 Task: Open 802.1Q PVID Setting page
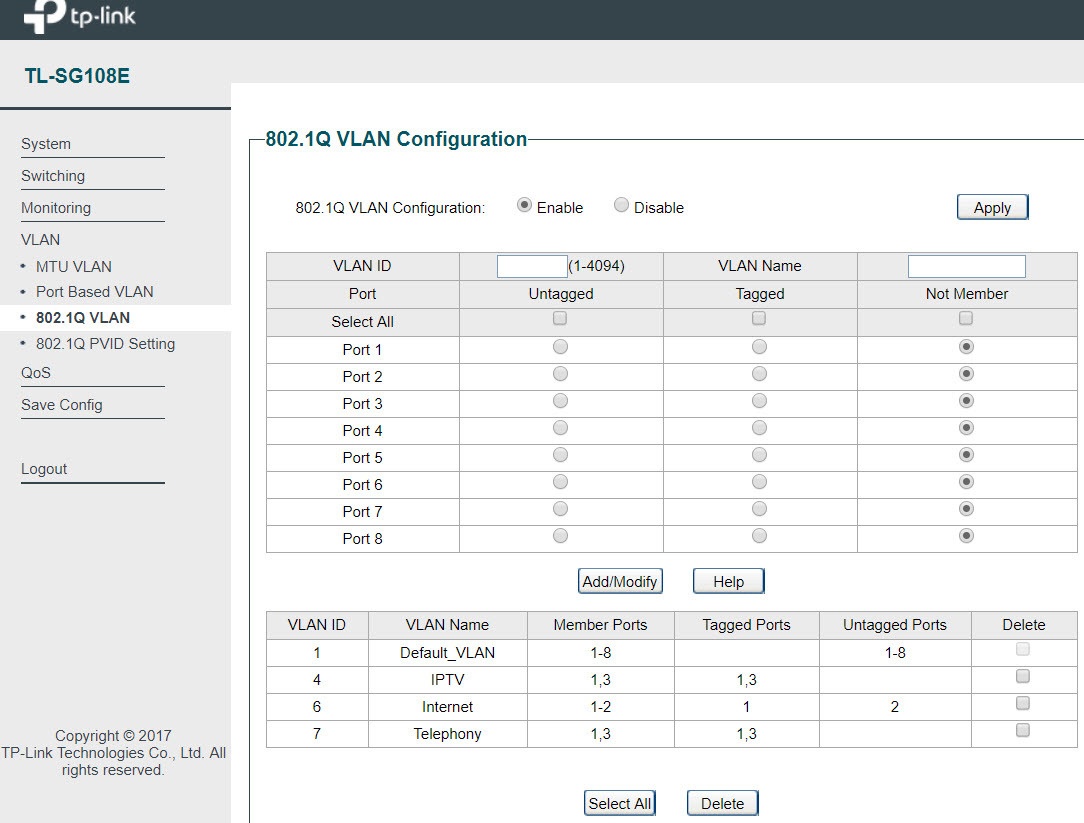105,344
